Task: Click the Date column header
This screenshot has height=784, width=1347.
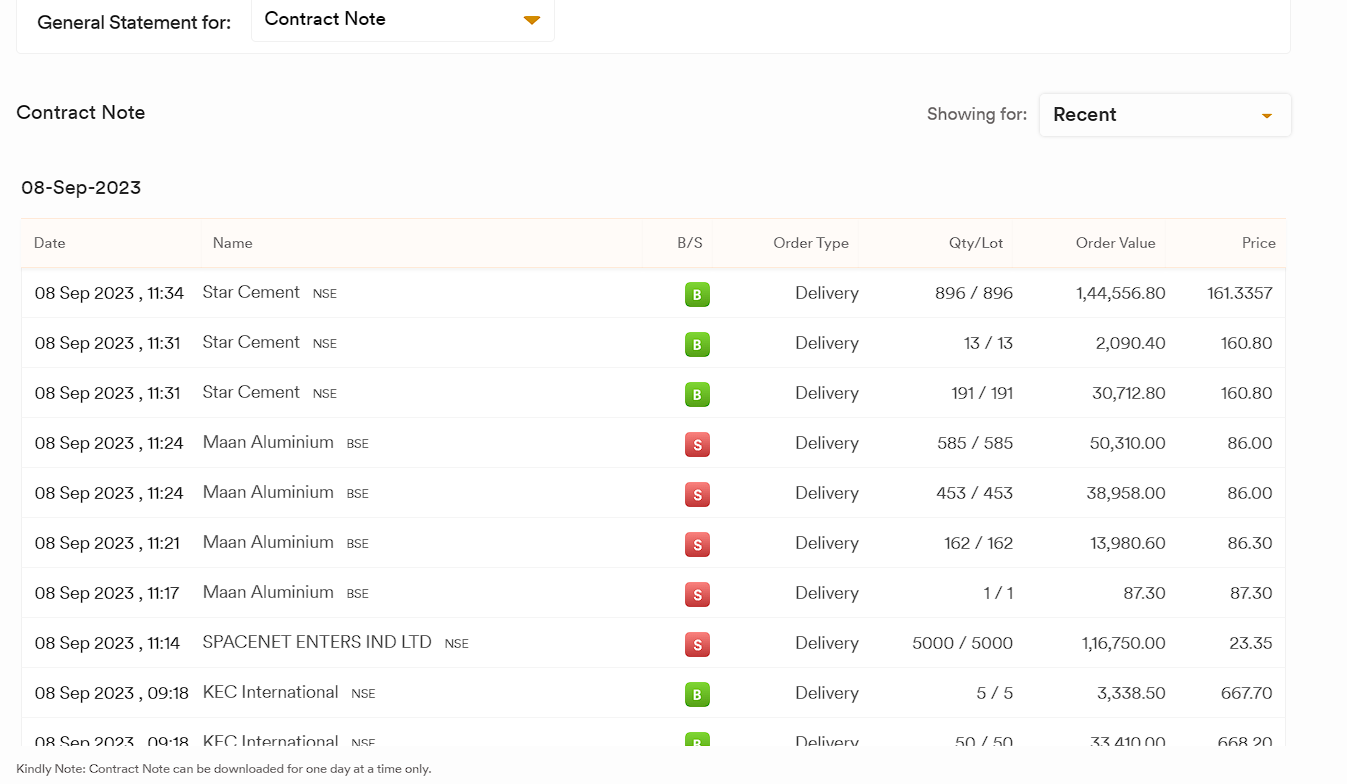Action: pyautogui.click(x=50, y=243)
